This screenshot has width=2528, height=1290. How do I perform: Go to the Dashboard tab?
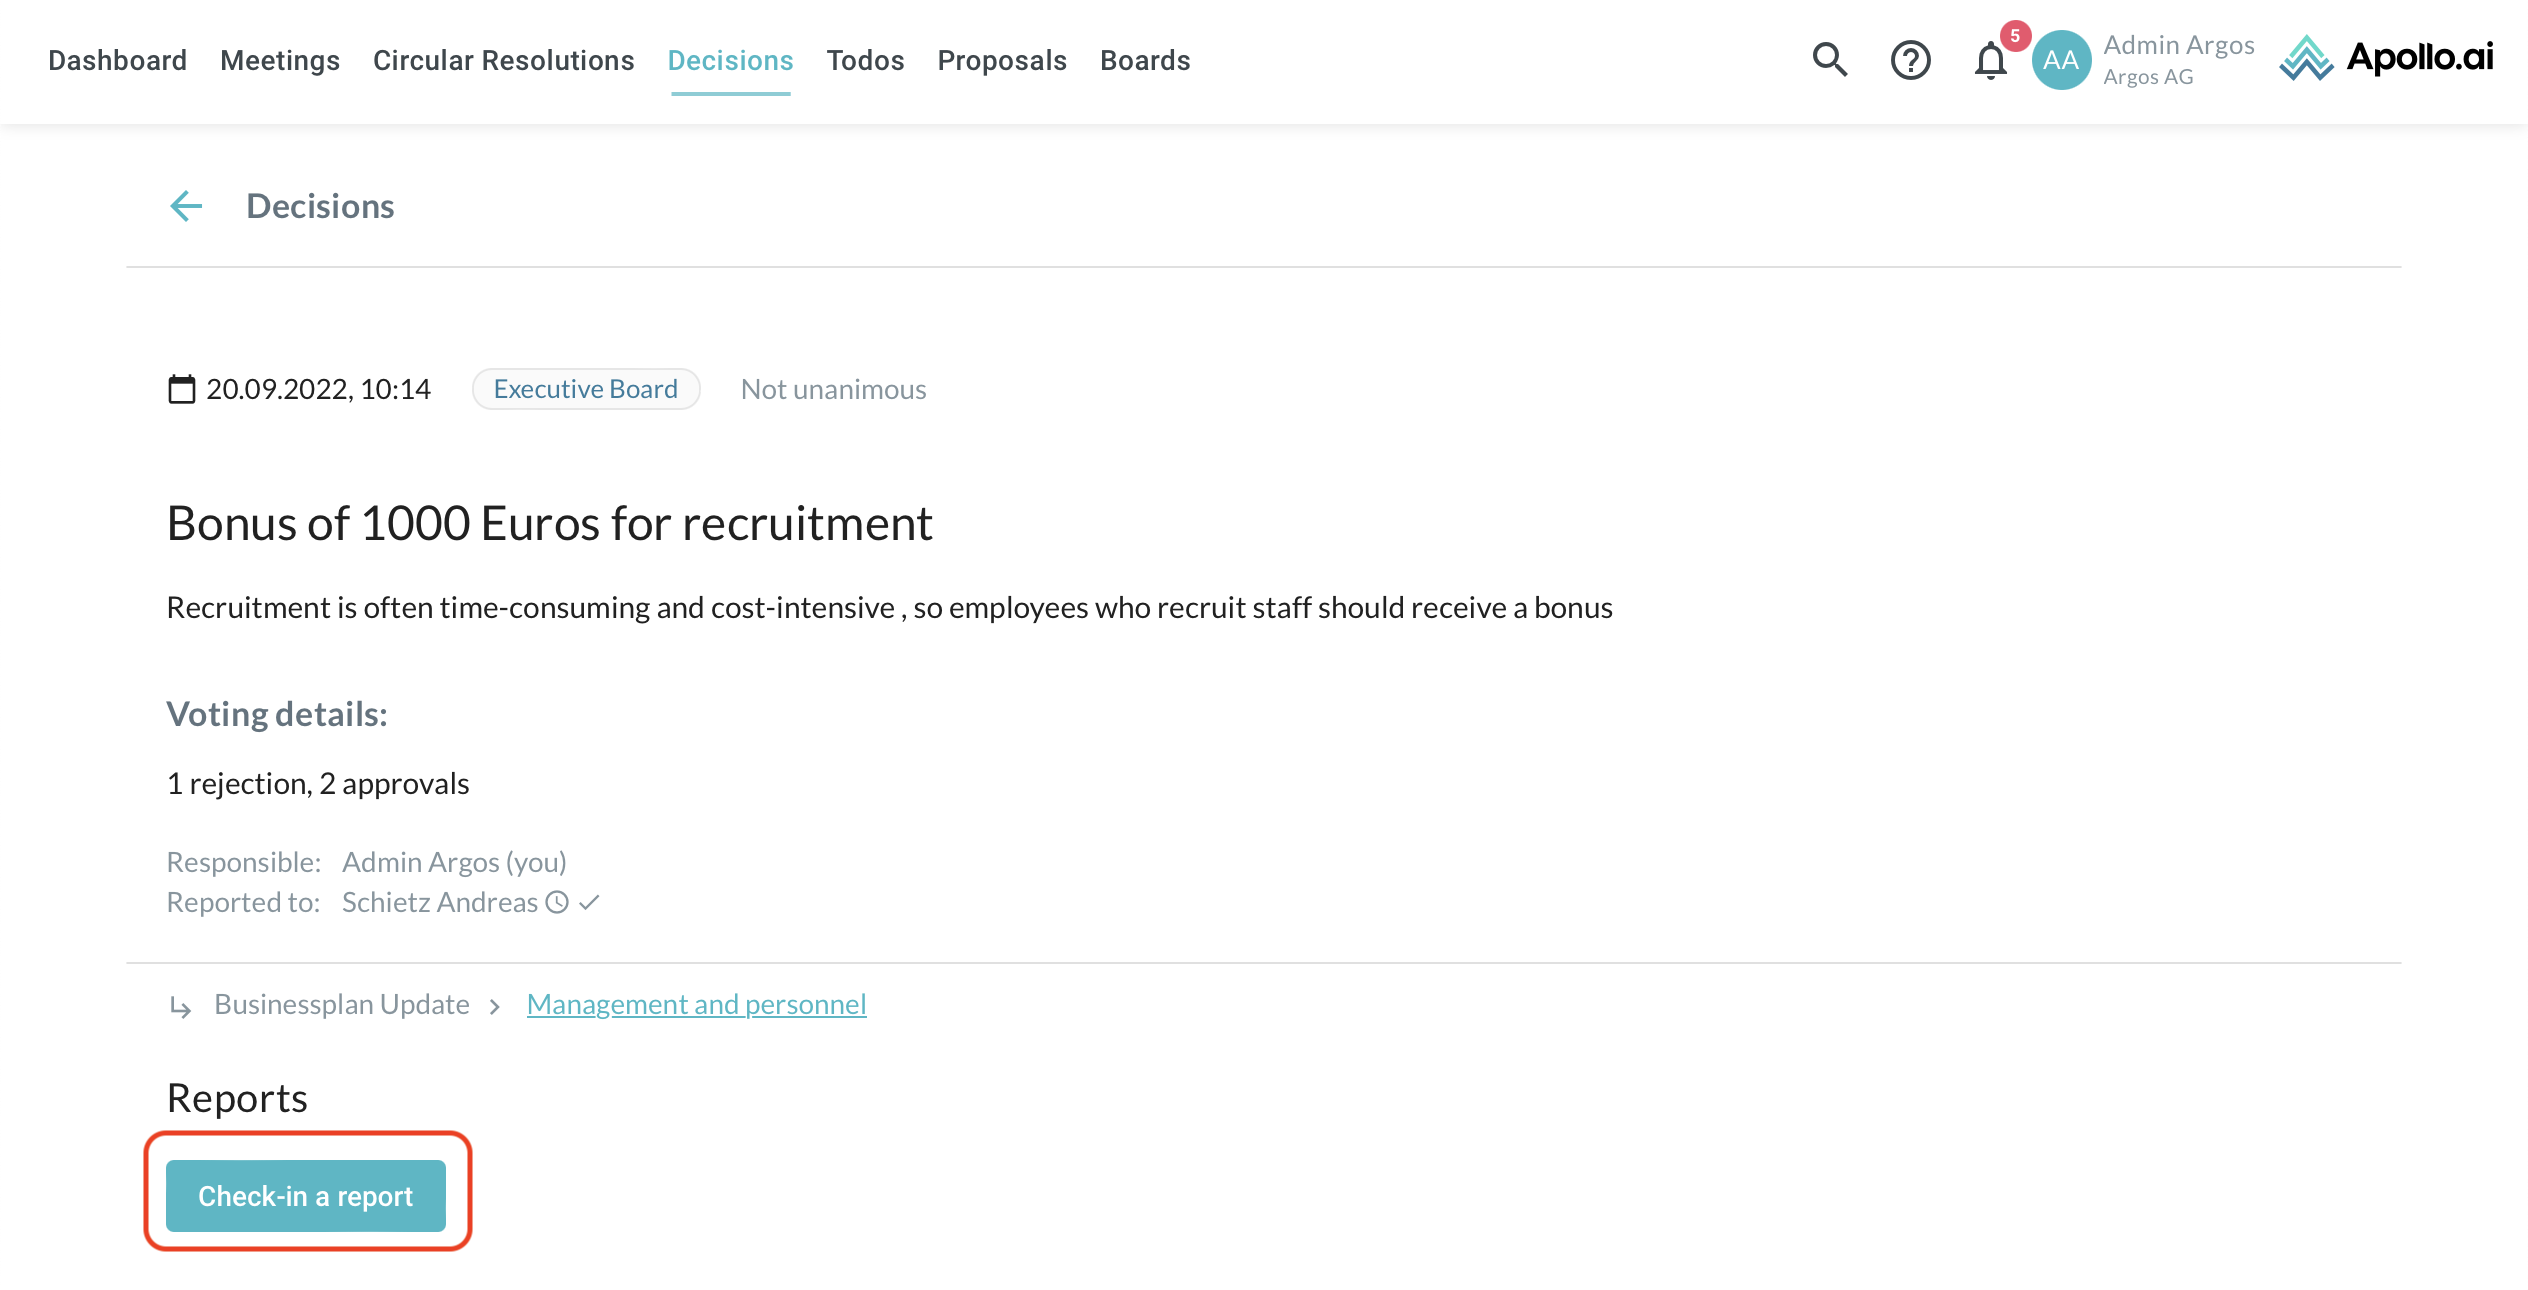(x=117, y=60)
